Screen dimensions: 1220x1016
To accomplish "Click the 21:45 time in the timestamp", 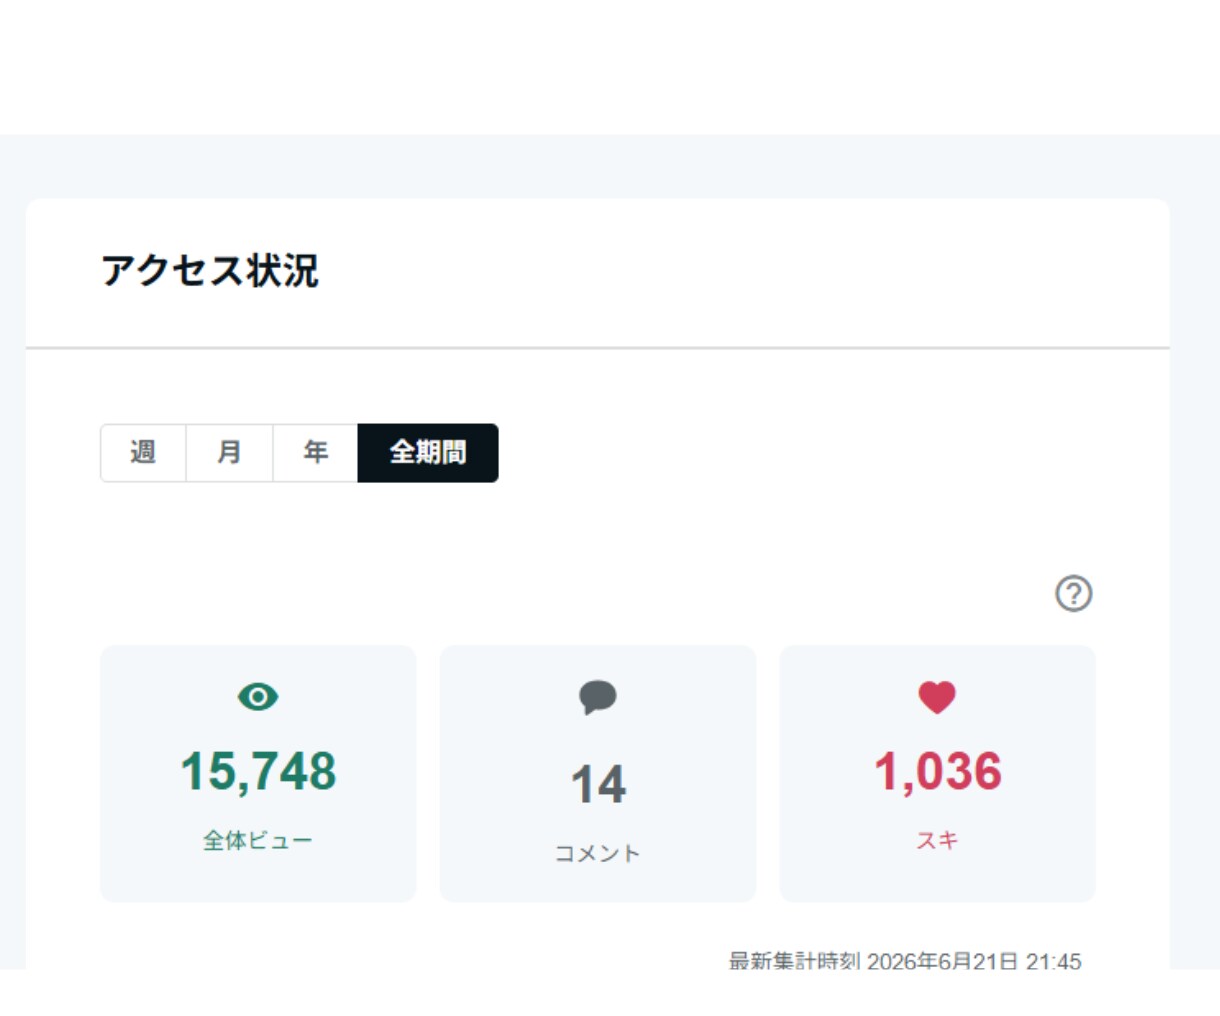I will [1054, 960].
